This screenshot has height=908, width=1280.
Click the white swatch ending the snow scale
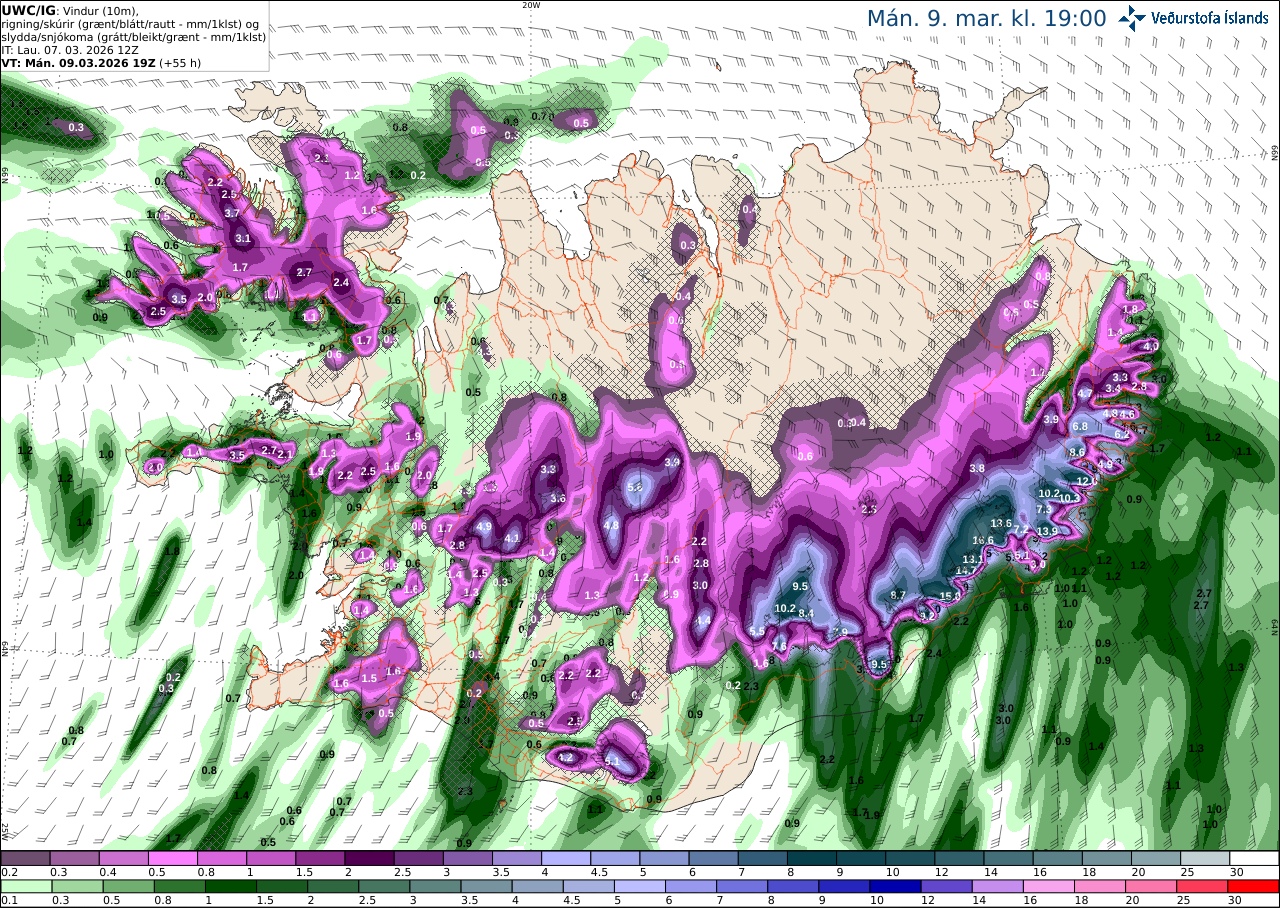(x=1255, y=858)
